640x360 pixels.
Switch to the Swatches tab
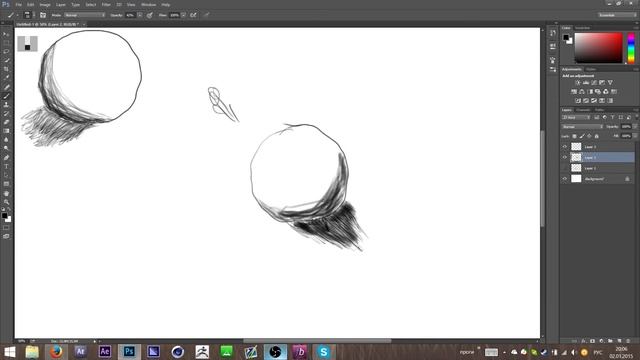pos(582,28)
